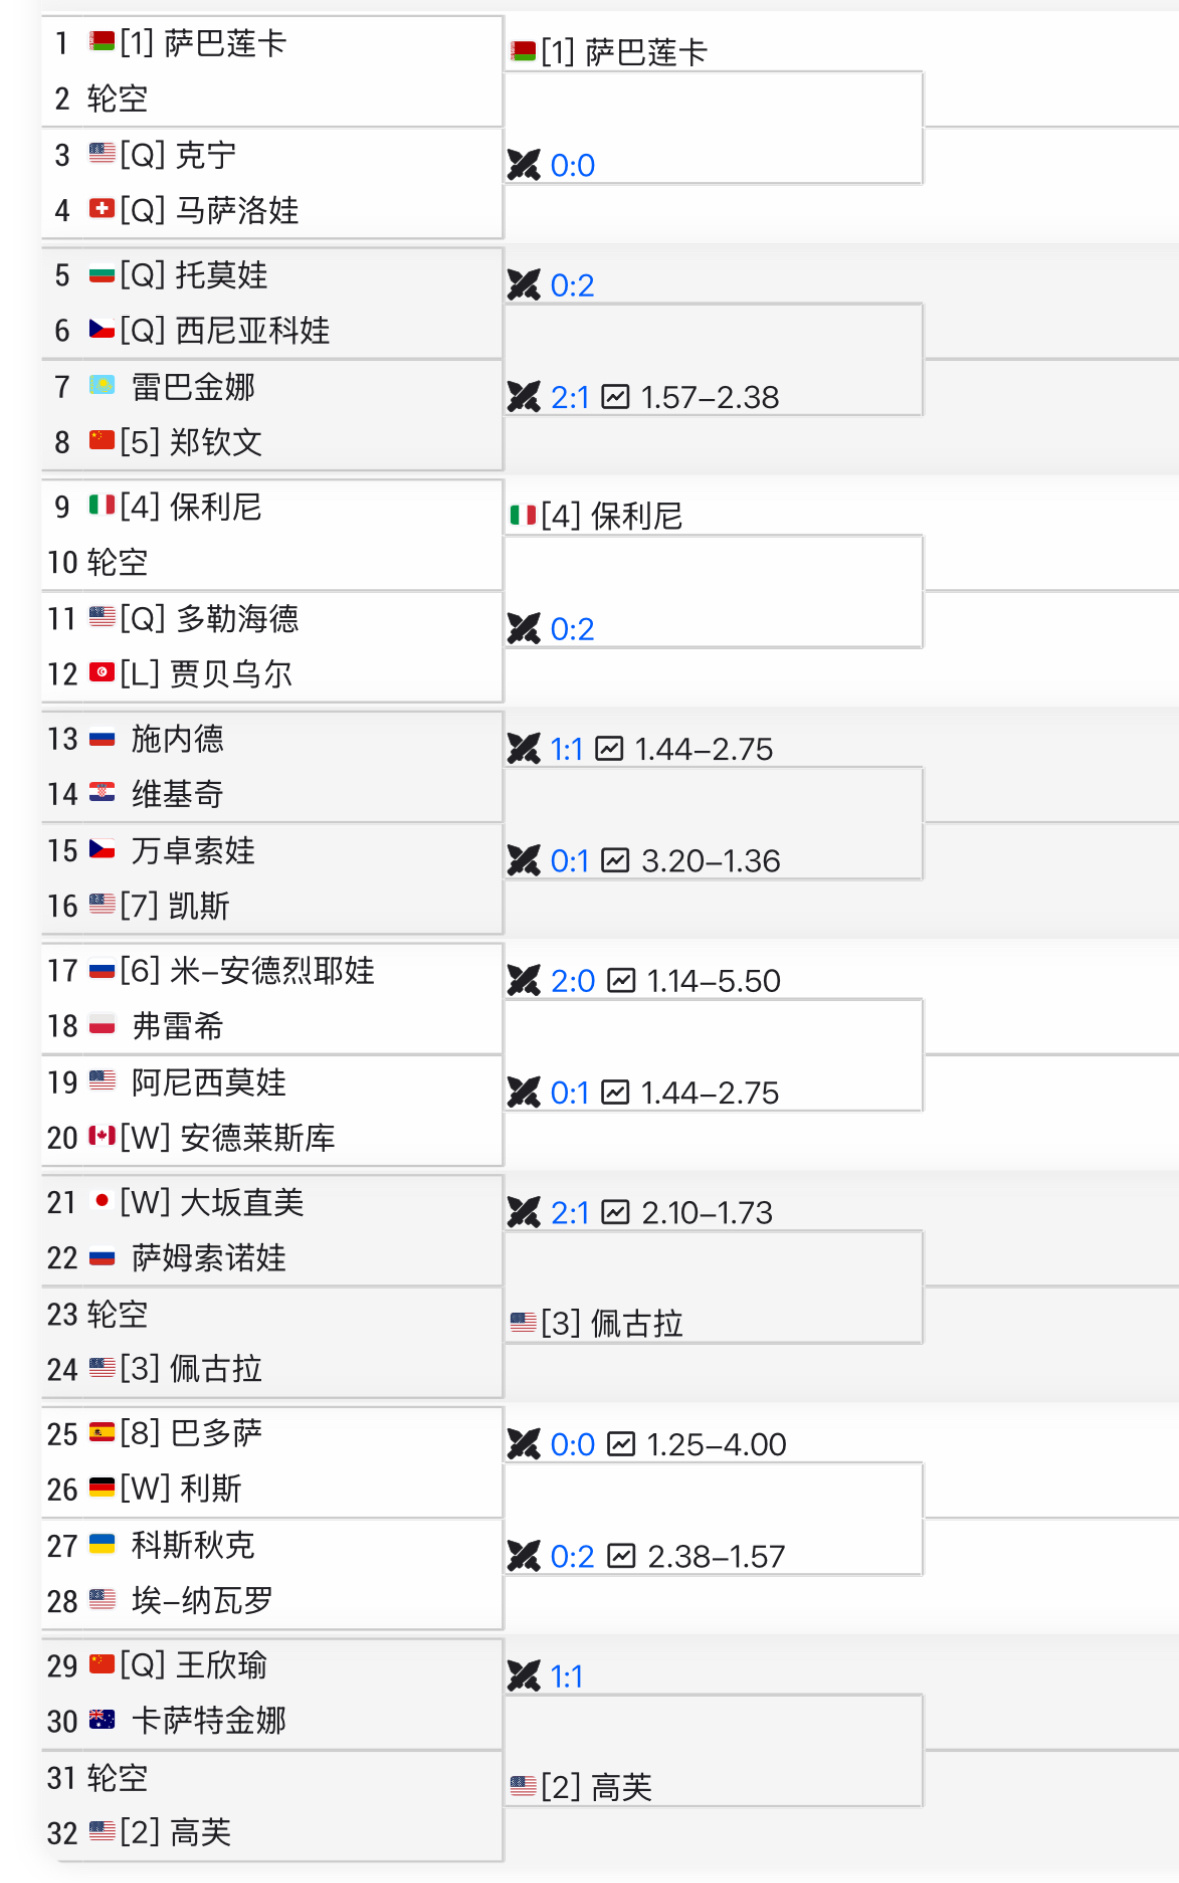Image resolution: width=1179 pixels, height=1883 pixels.
Task: Click the odds chart icon beside 3.20–1.36
Action: [x=615, y=860]
